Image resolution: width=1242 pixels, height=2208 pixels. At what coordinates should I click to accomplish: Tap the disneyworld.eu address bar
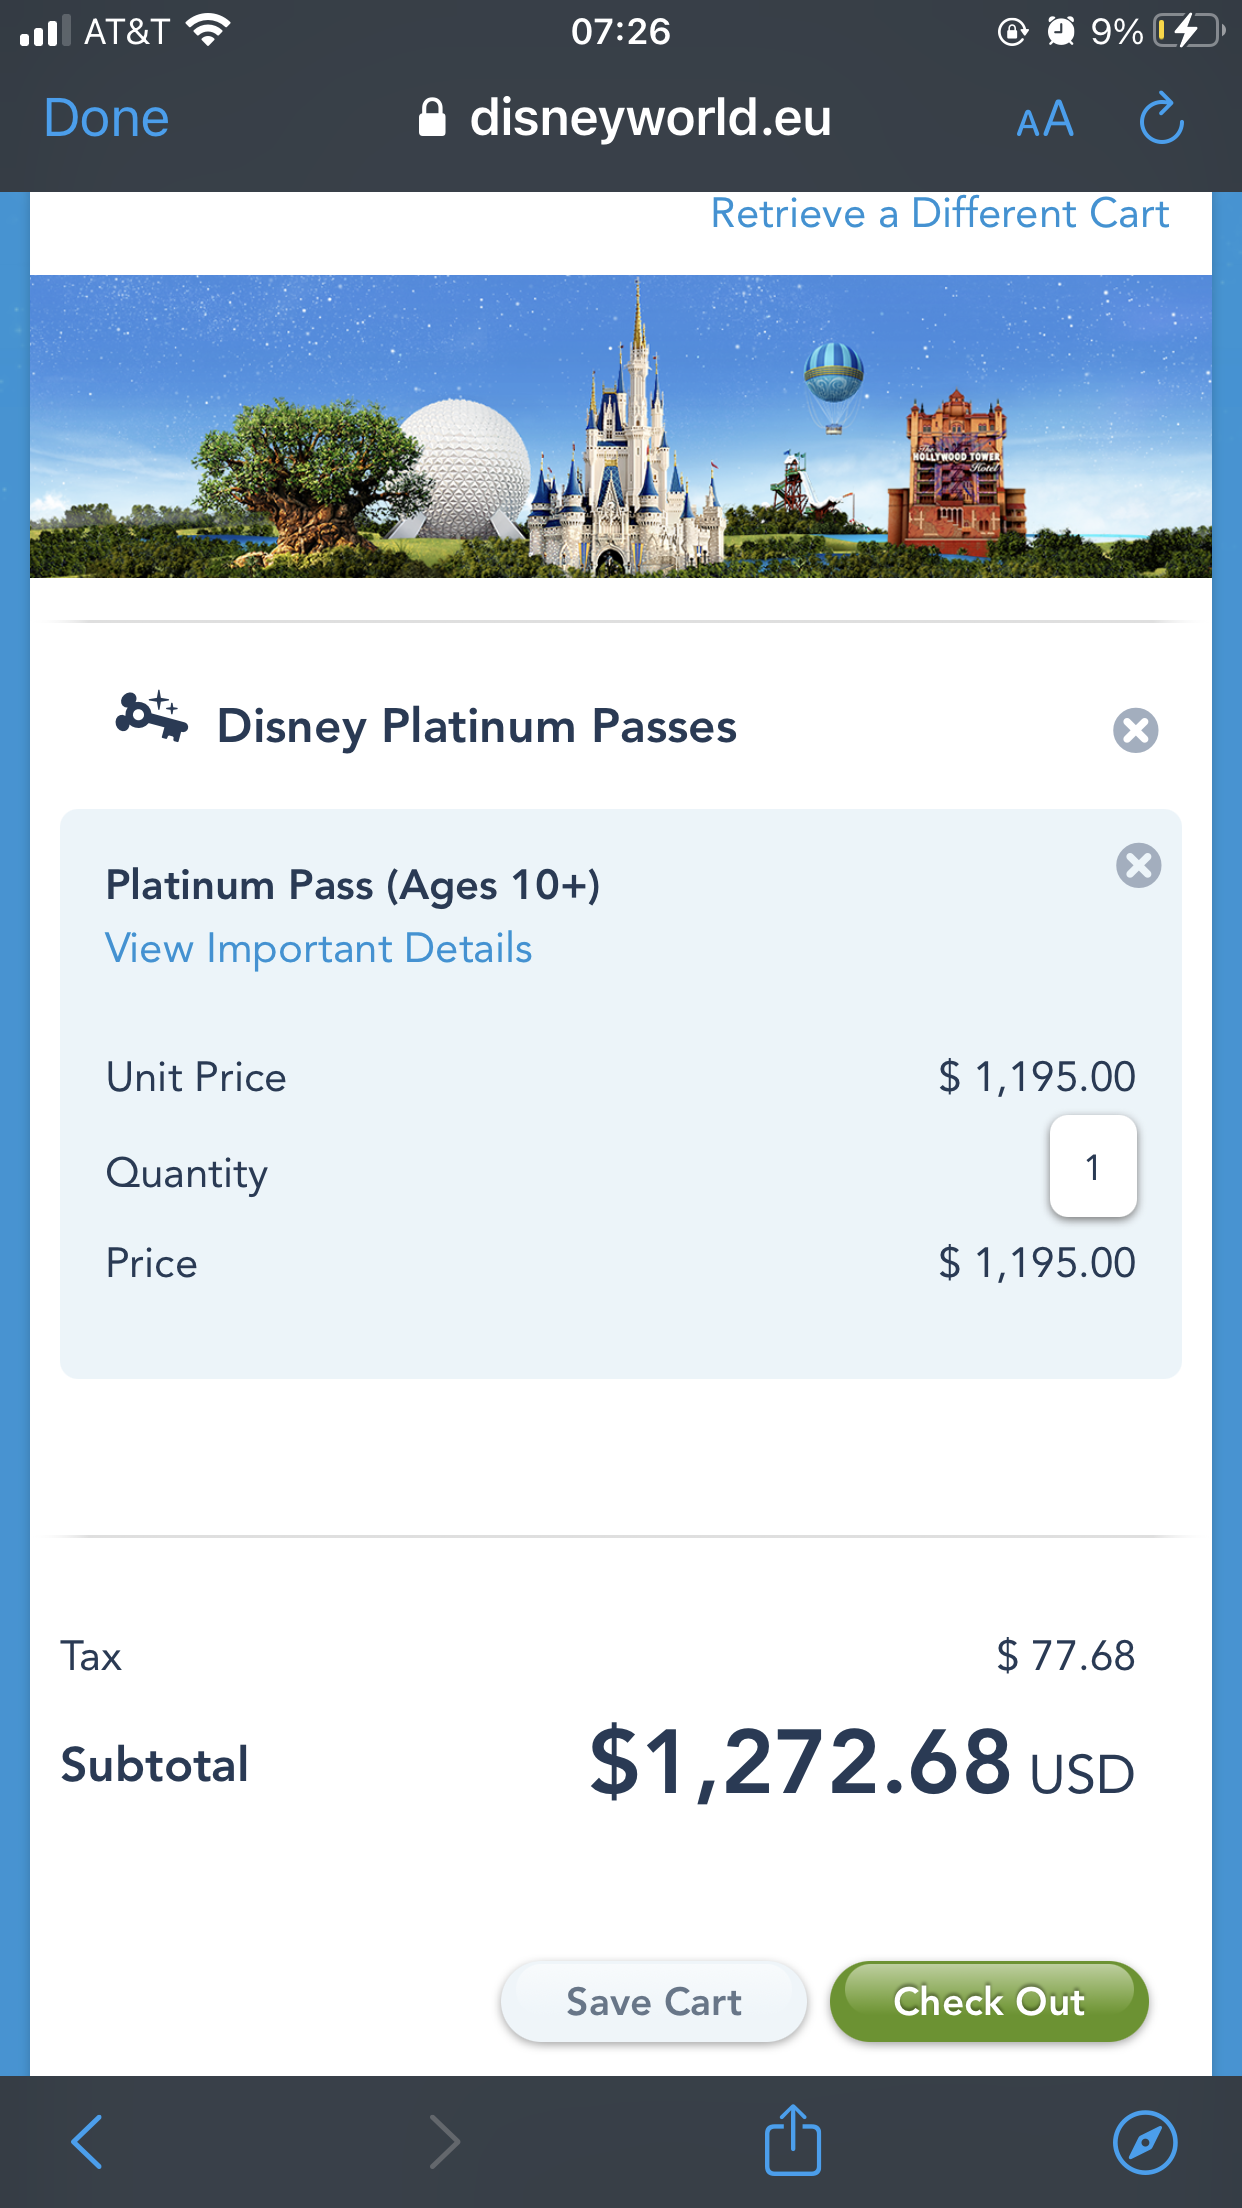pyautogui.click(x=650, y=118)
